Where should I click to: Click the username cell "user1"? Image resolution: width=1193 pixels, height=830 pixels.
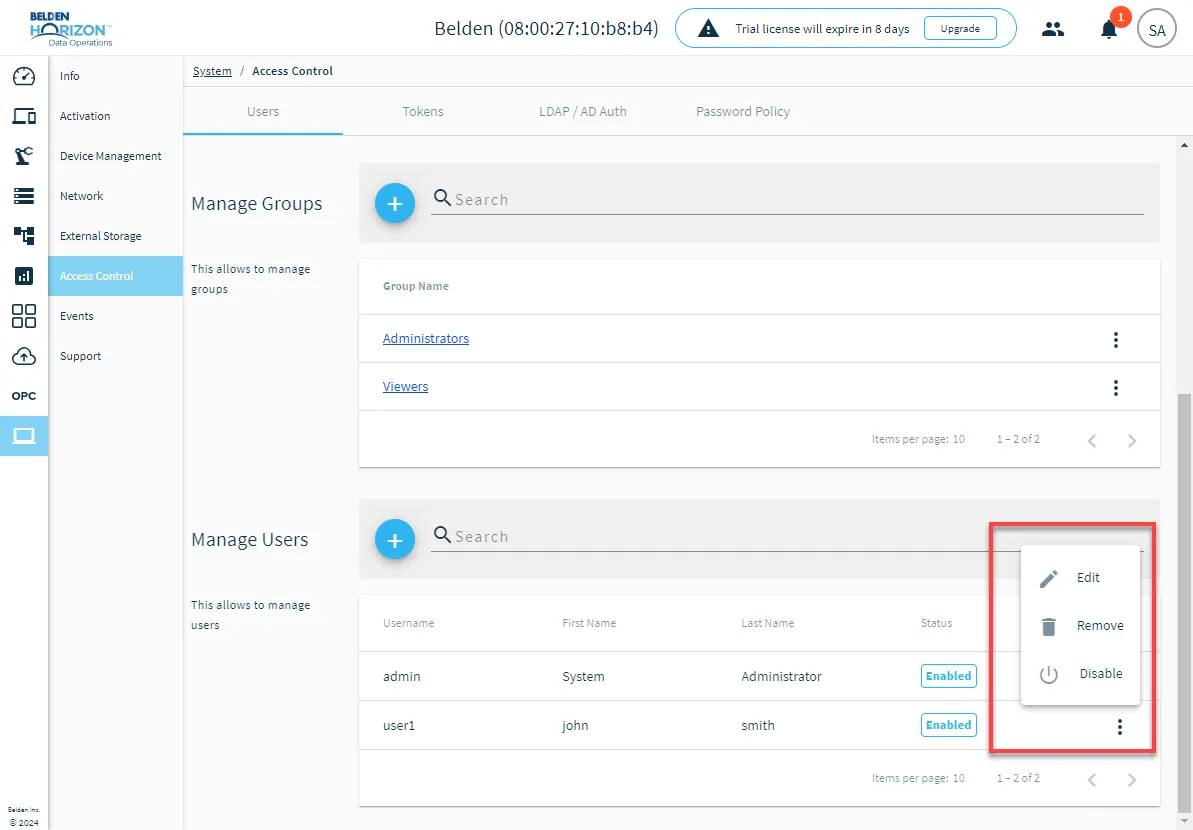[x=399, y=725]
